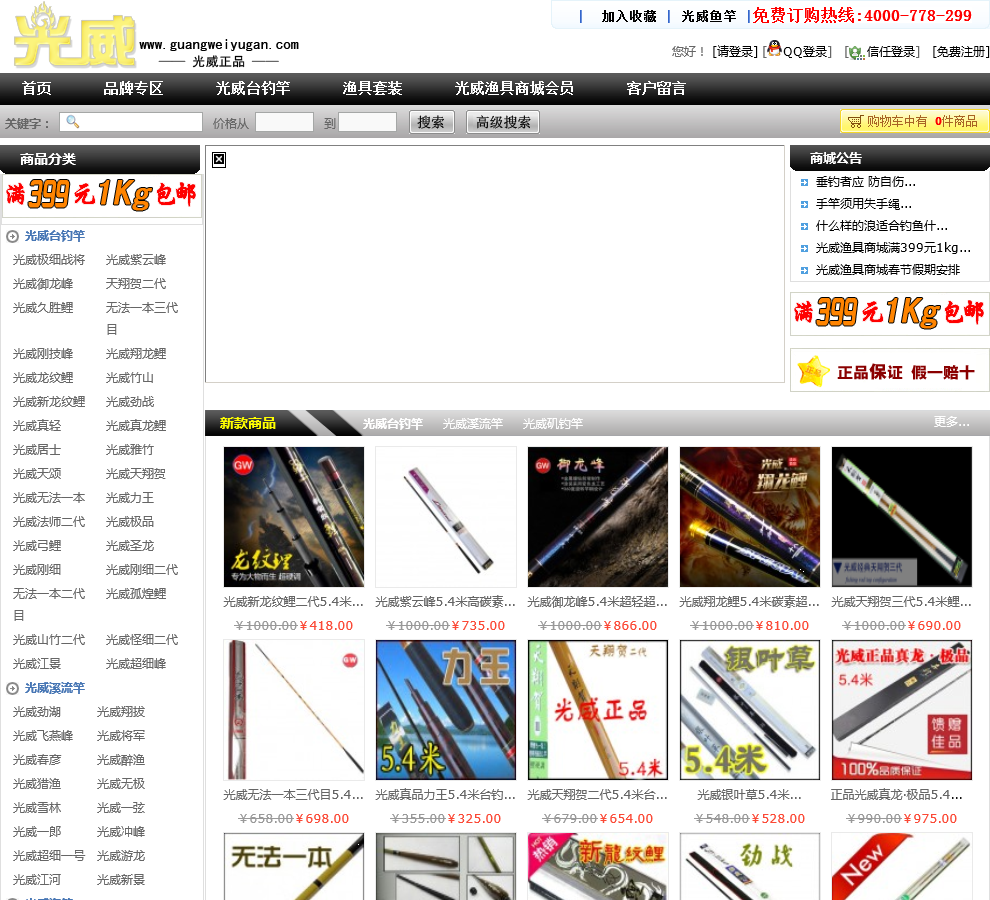Select 天翔贺二代 in the category list
Screen dimensions: 990x900
tap(136, 284)
